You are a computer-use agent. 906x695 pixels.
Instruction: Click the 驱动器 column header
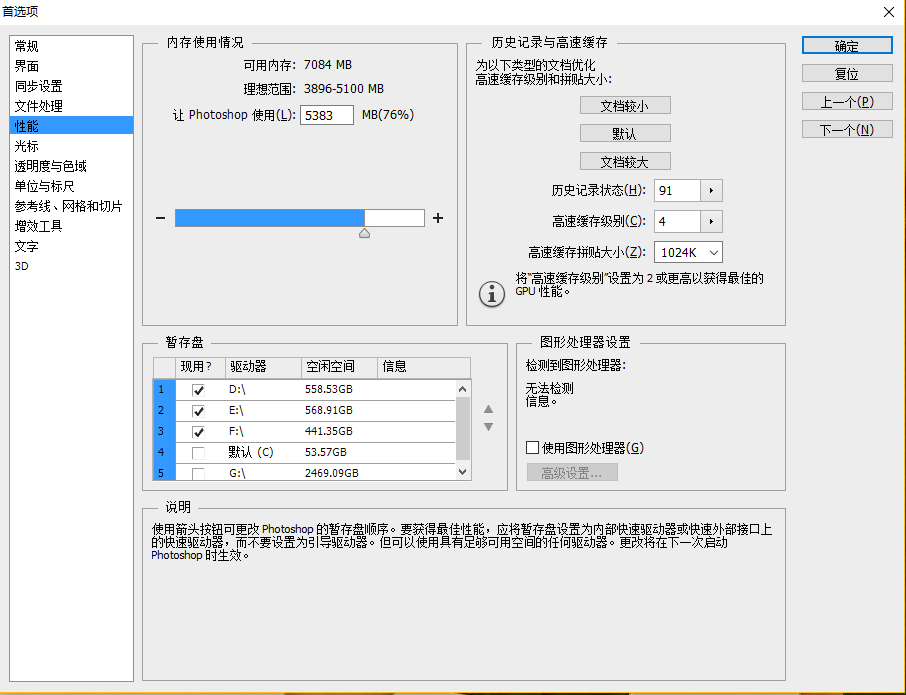tap(263, 367)
